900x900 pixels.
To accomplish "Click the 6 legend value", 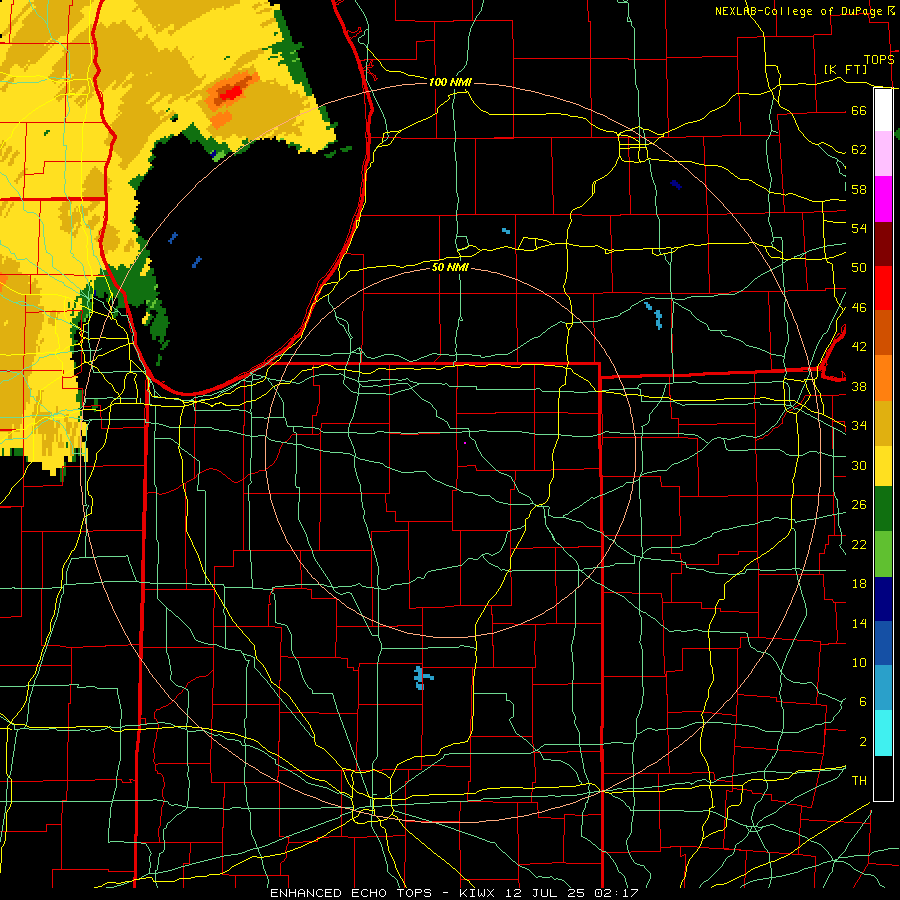I will 862,702.
